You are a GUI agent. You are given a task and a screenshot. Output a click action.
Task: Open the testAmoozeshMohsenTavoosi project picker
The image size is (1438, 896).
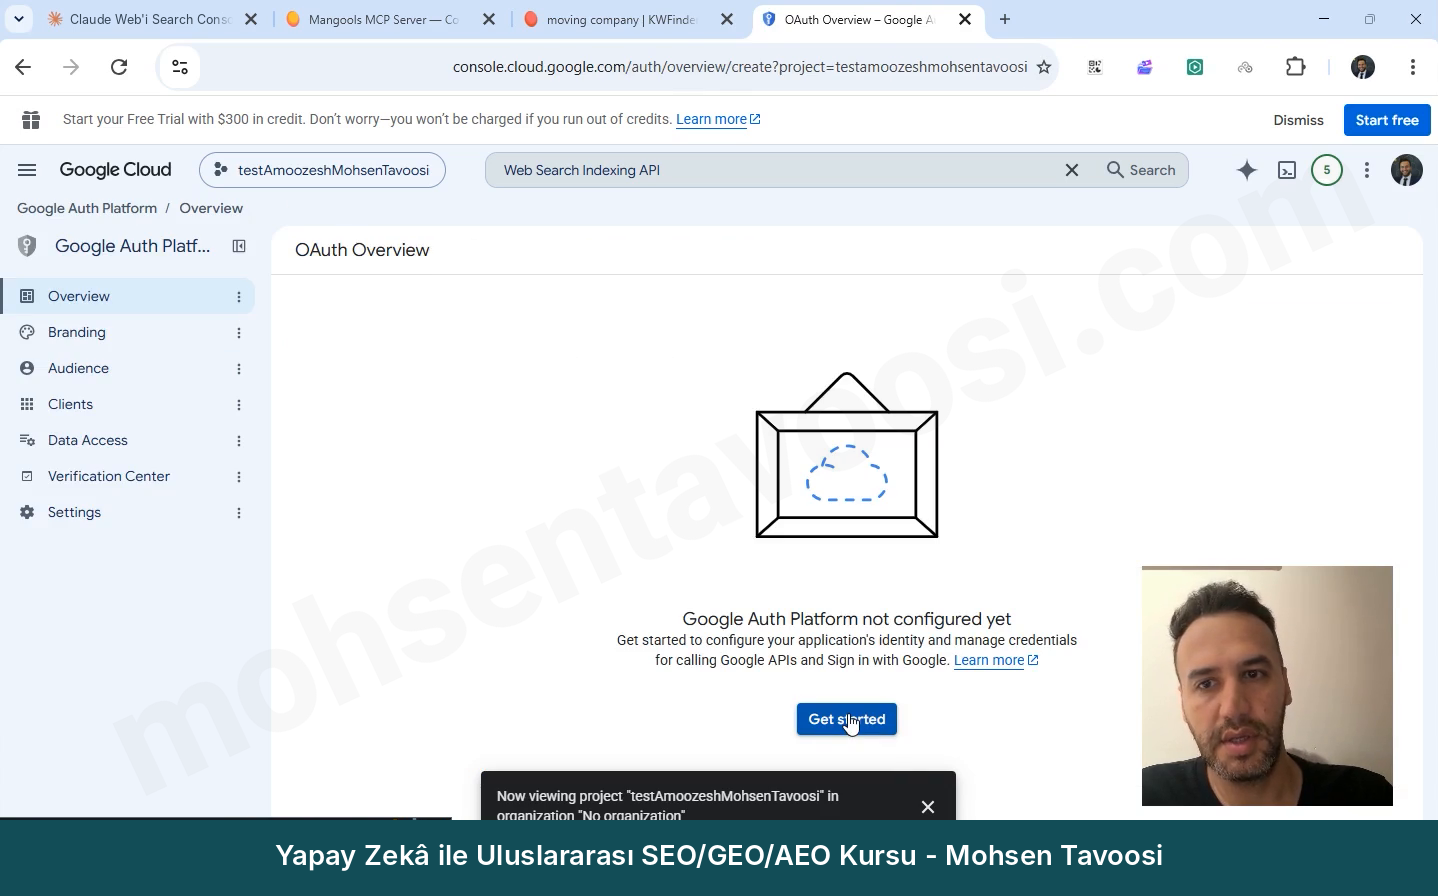(x=322, y=170)
